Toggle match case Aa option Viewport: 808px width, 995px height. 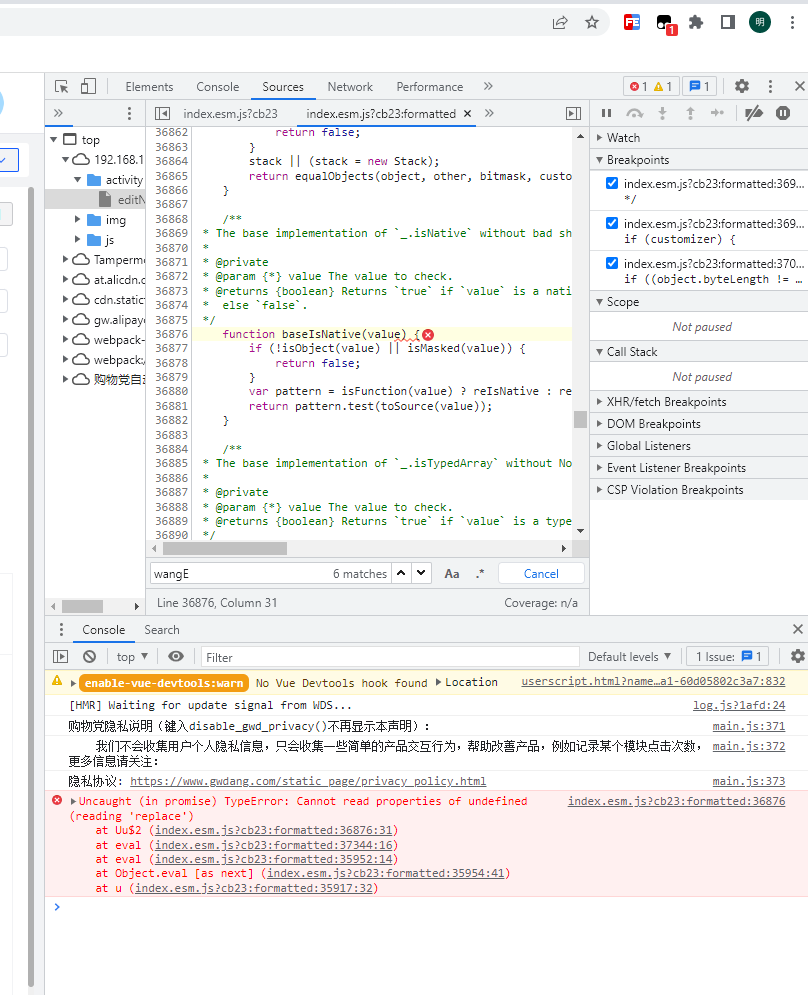pos(451,574)
